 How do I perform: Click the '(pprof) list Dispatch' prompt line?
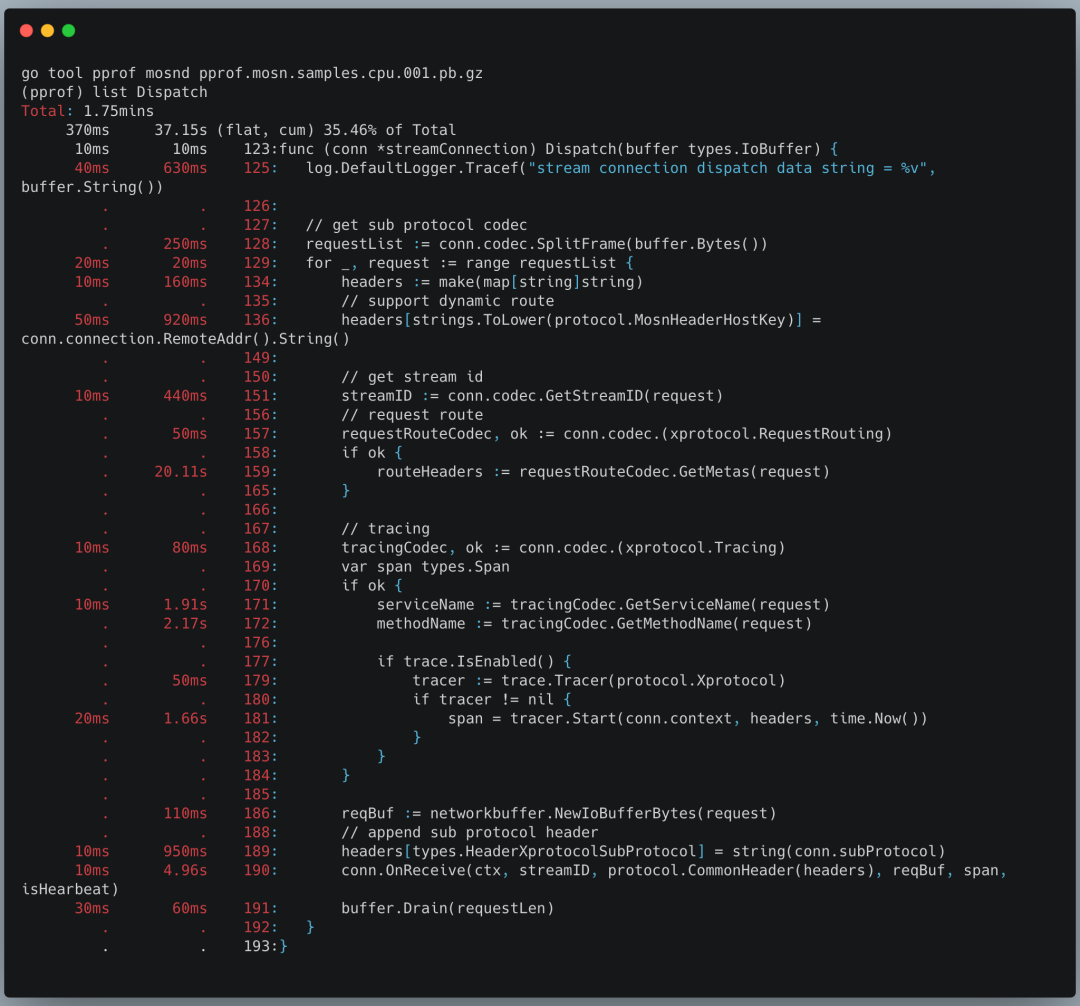114,92
